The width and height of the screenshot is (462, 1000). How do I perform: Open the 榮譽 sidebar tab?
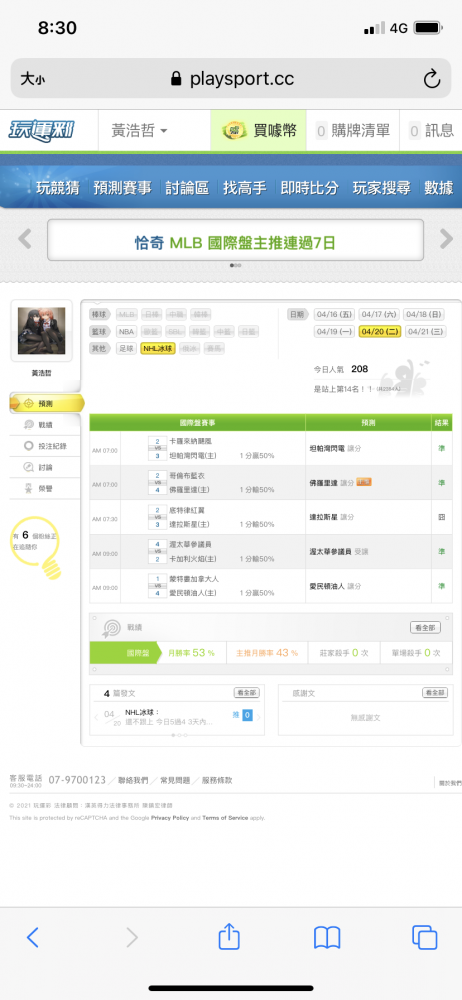pyautogui.click(x=45, y=488)
